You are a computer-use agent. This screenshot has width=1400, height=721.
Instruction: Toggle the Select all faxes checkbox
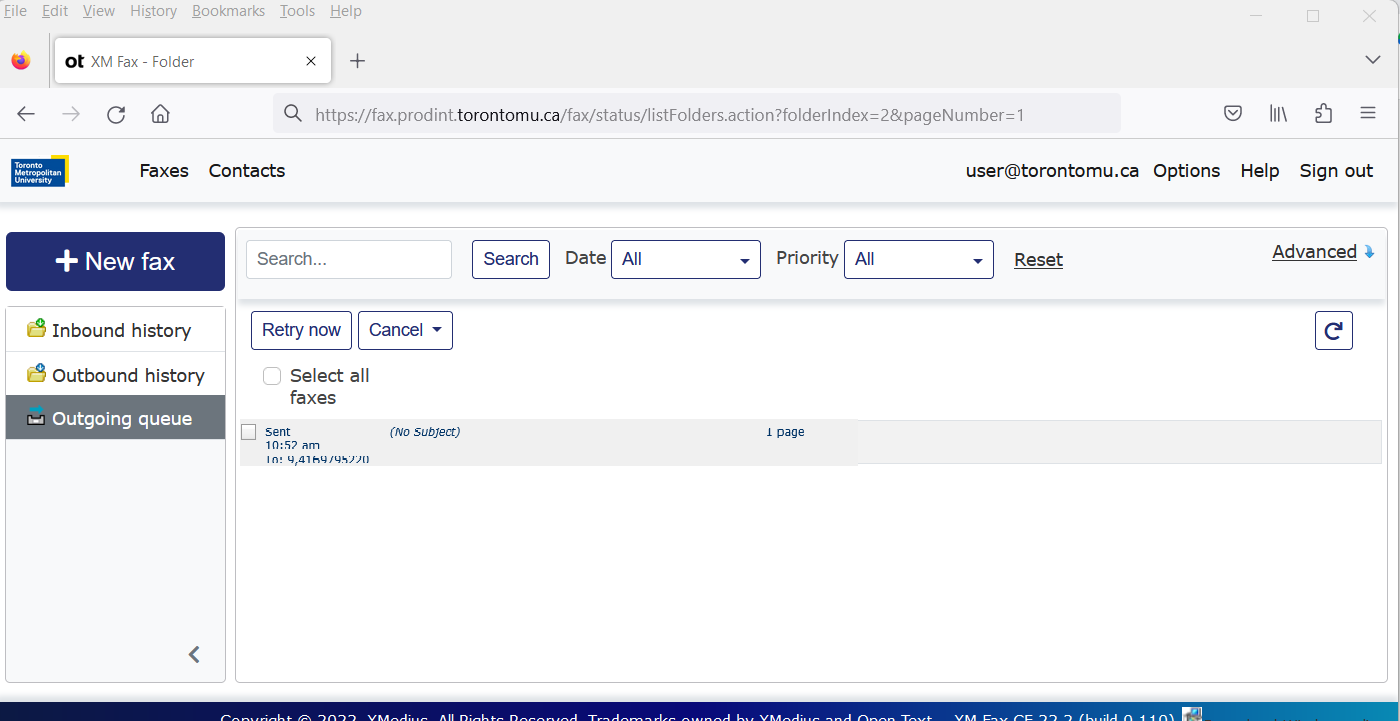[x=272, y=376]
